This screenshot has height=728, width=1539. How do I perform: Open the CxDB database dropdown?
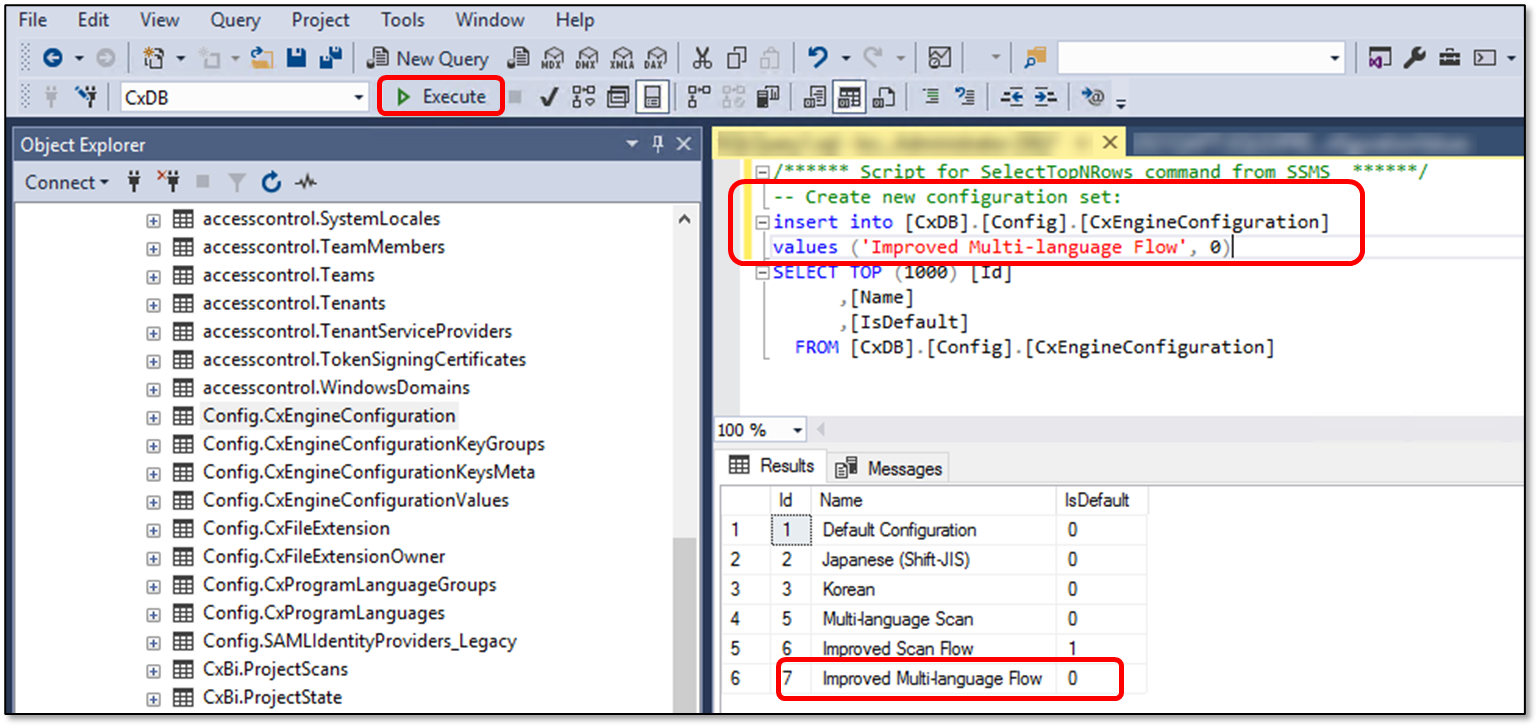360,98
